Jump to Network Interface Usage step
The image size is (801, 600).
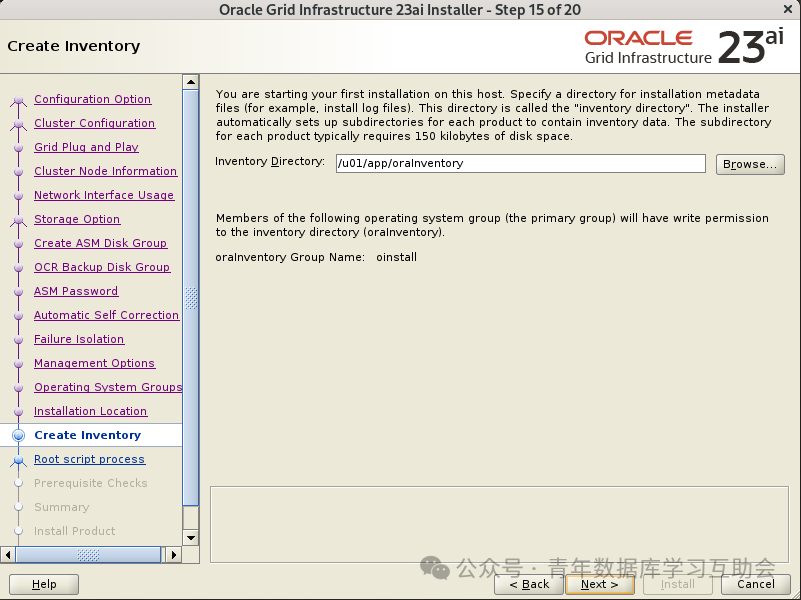coord(104,195)
